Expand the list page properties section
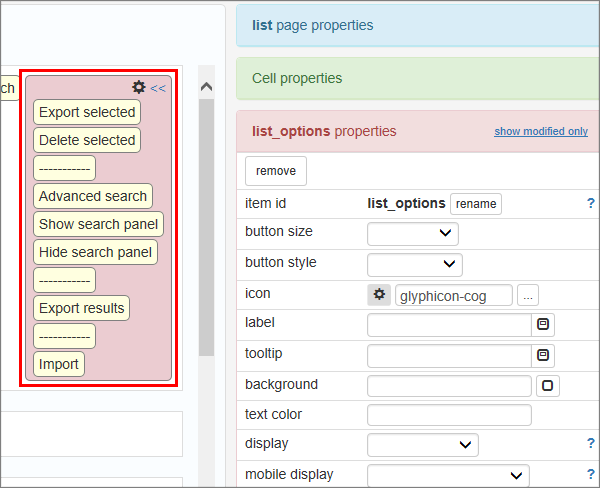 coord(312,25)
